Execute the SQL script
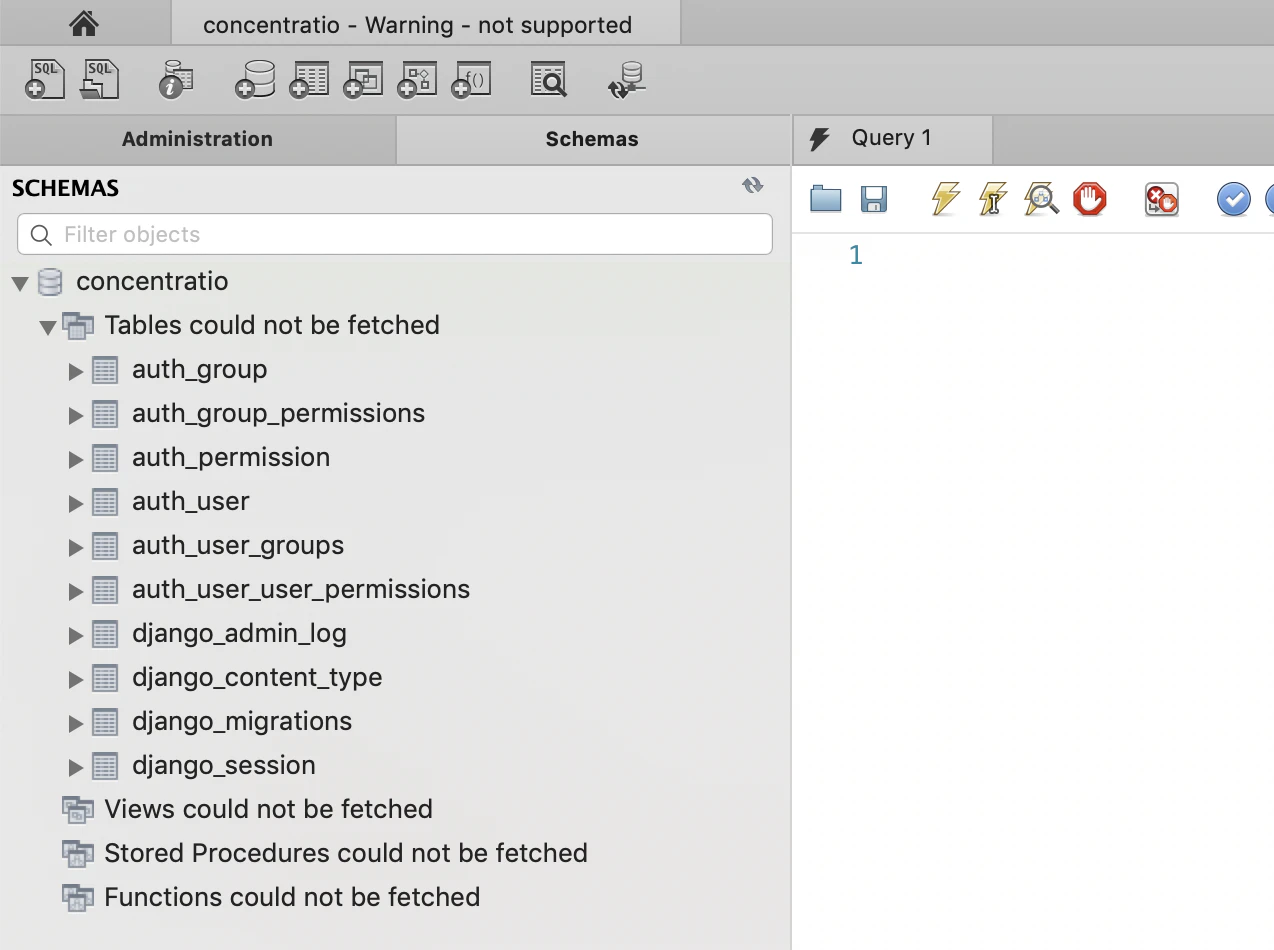The width and height of the screenshot is (1274, 950). point(945,199)
